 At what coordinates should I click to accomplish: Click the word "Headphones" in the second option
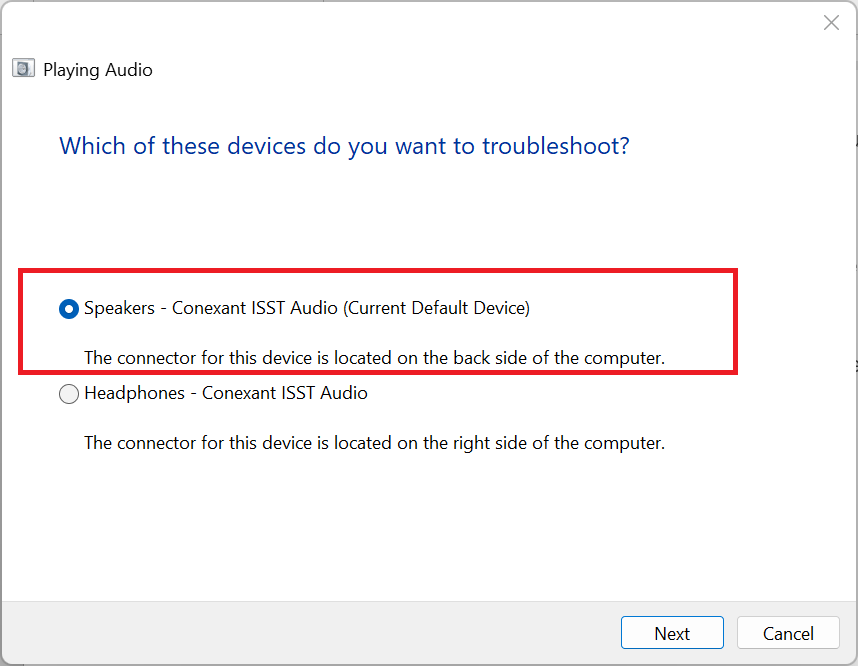134,393
